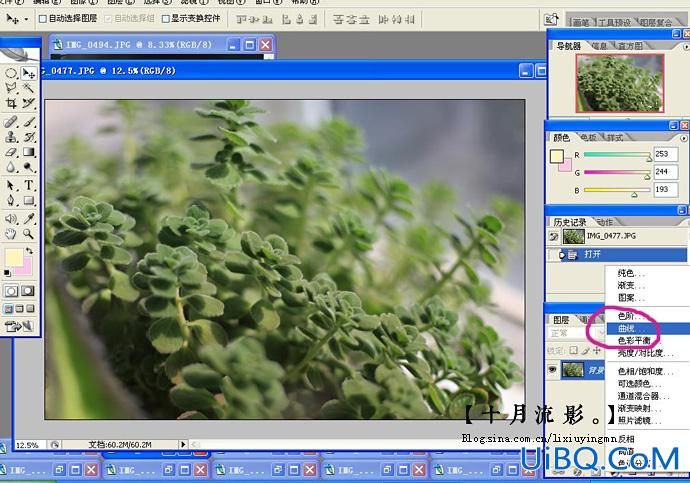
Task: Select the Move tool in toolbox
Action: pyautogui.click(x=29, y=73)
